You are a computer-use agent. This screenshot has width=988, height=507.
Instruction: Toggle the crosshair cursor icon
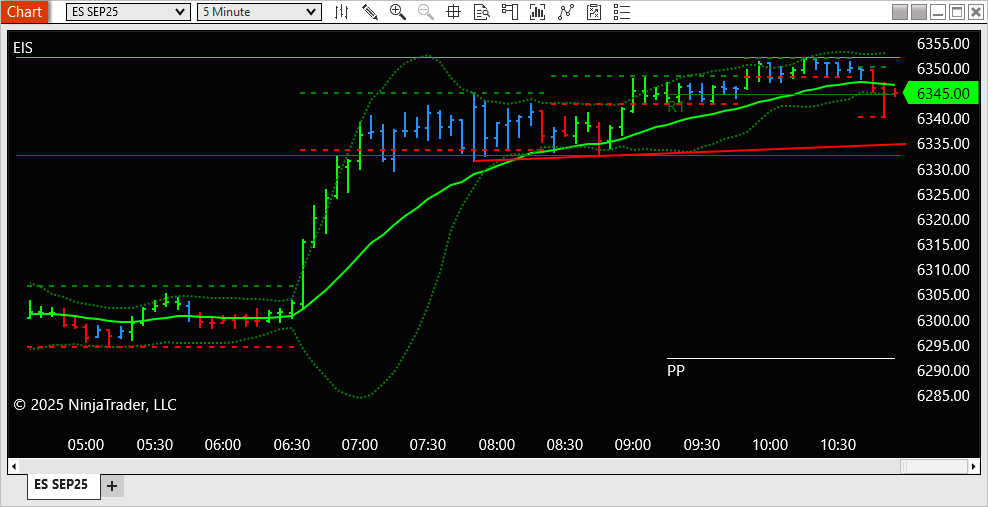coord(453,11)
